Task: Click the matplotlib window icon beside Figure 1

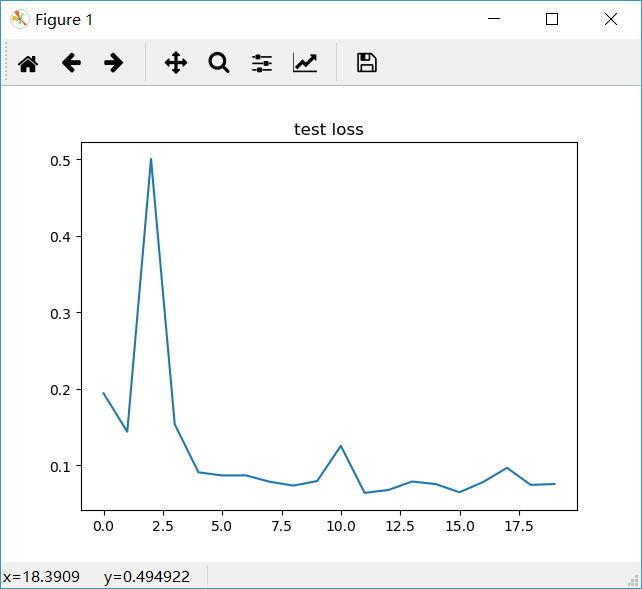Action: [20, 19]
